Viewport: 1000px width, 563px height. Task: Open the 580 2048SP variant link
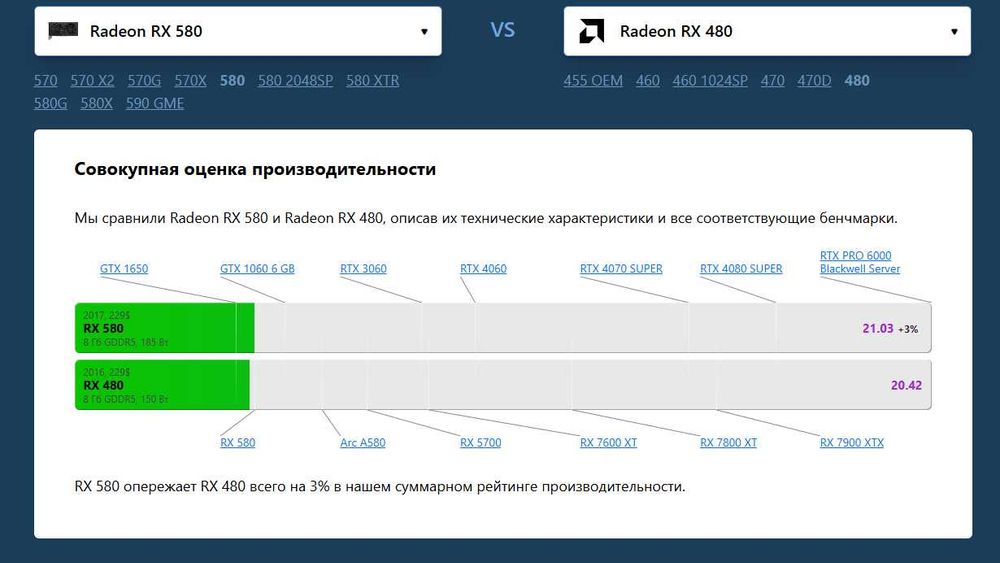(x=295, y=80)
